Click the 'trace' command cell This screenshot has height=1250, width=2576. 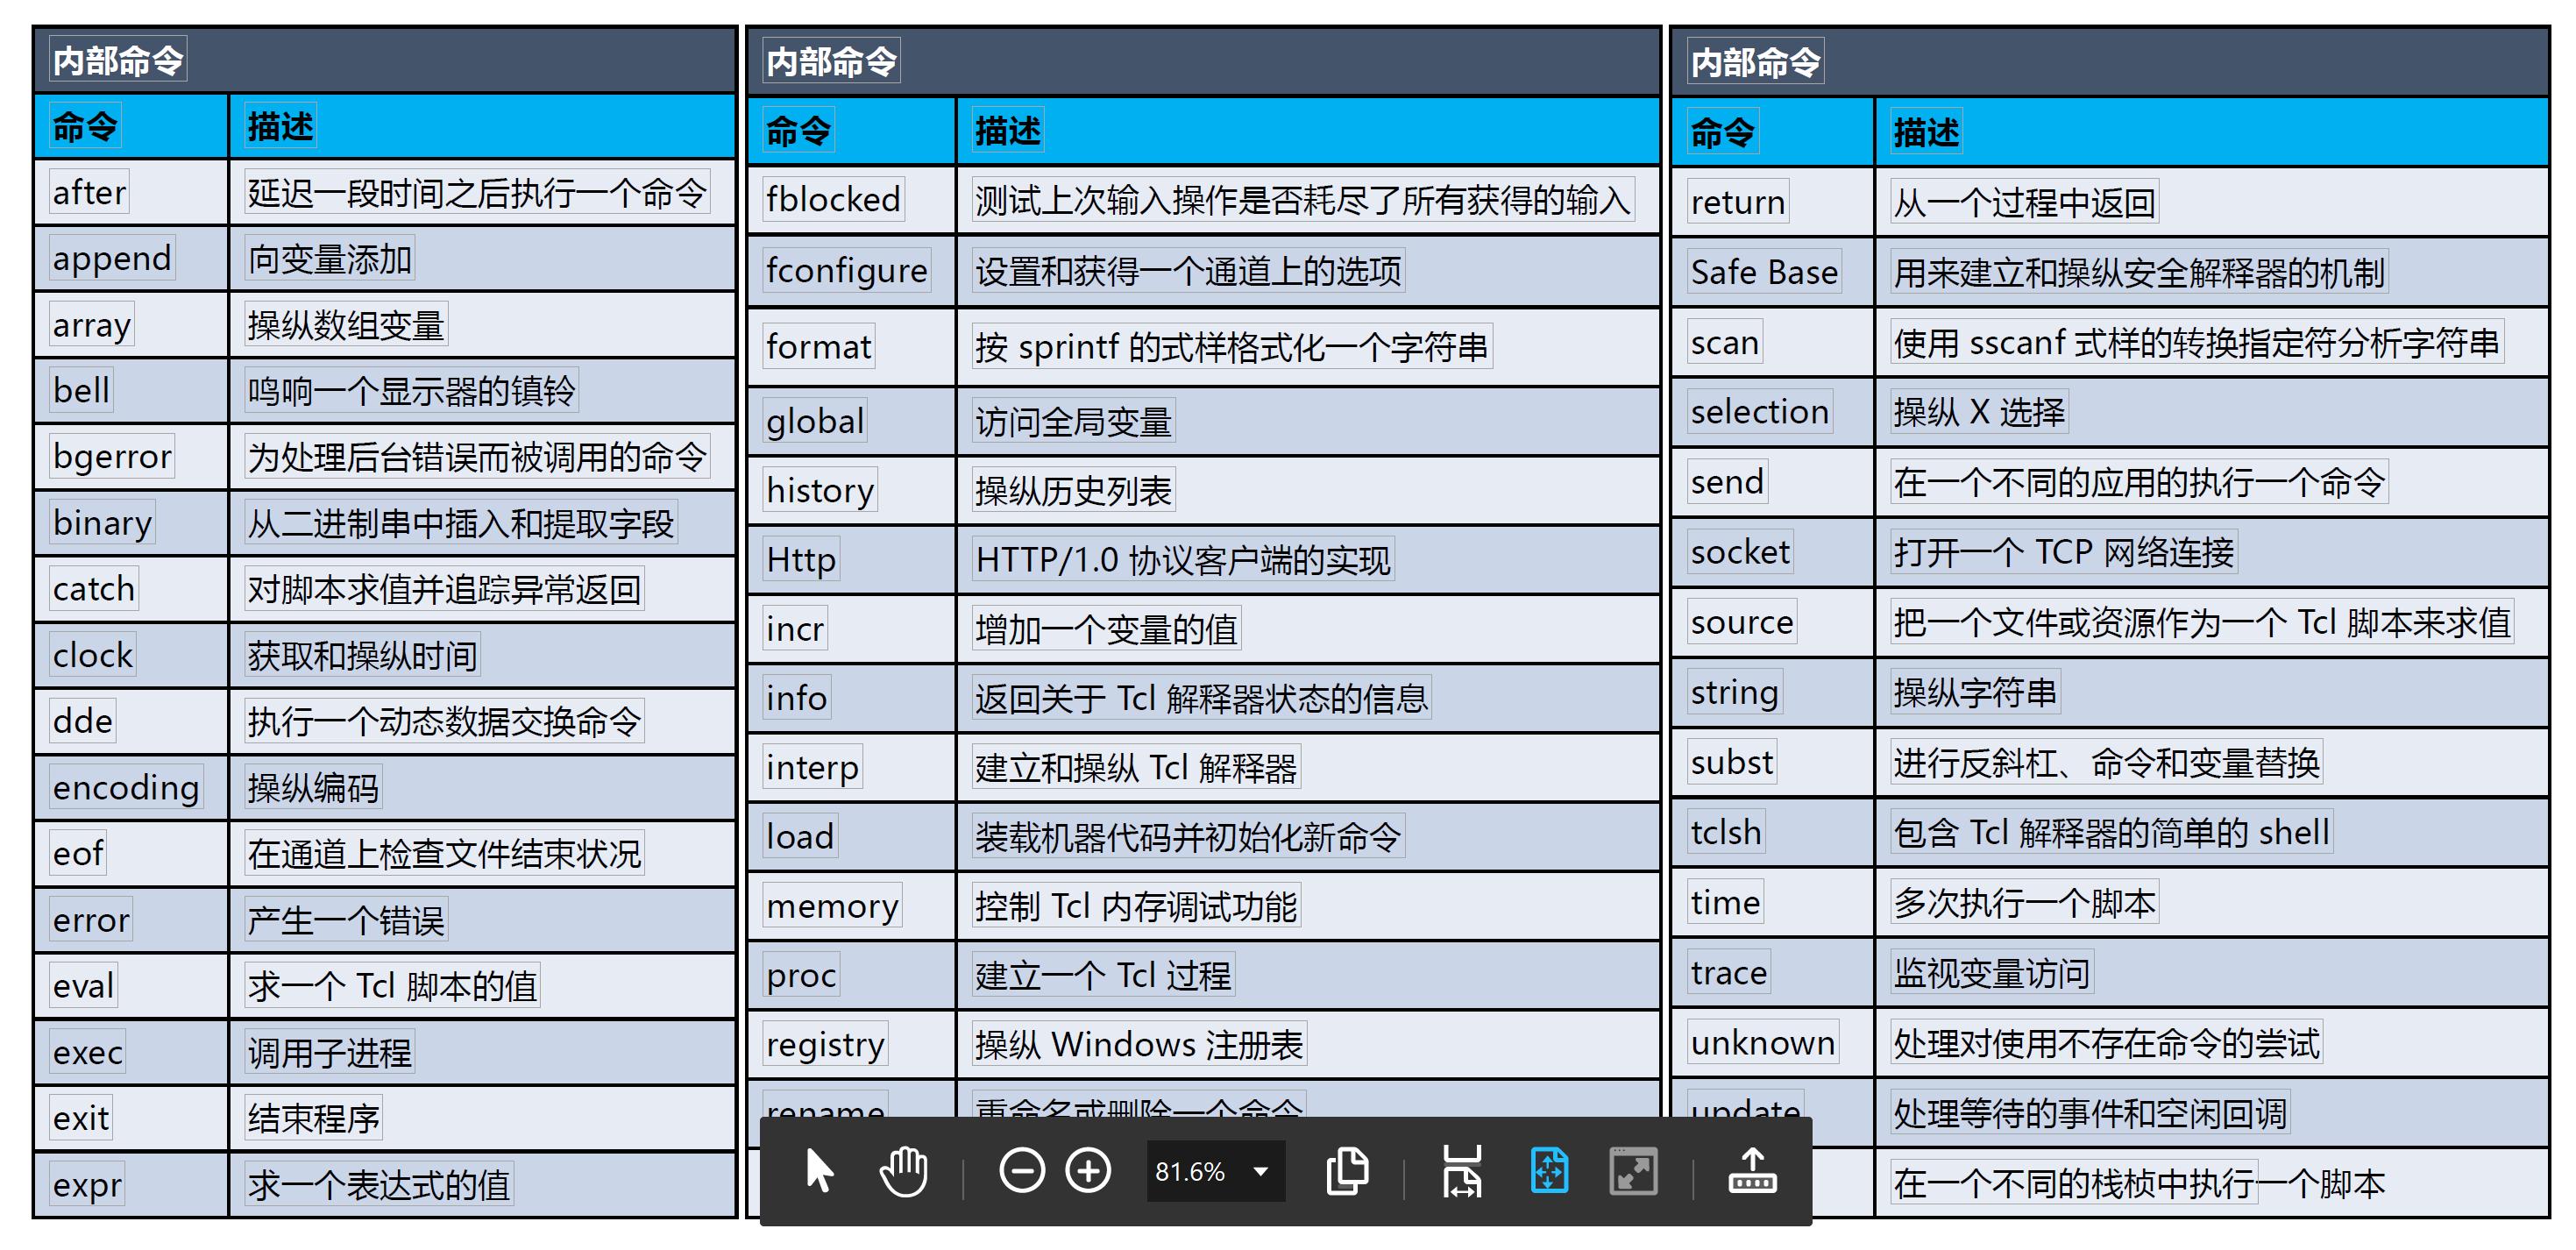[1773, 972]
